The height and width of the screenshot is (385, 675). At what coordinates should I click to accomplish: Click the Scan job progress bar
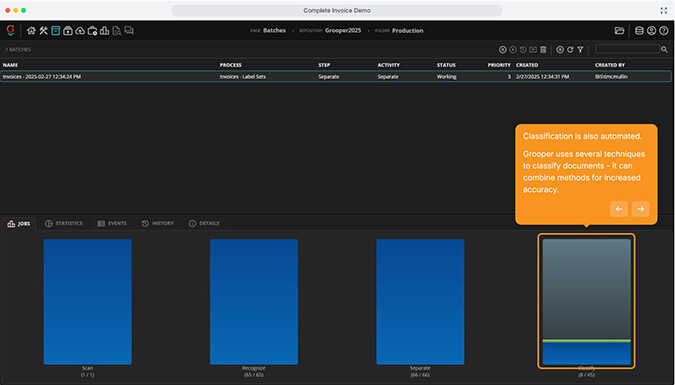click(87, 302)
